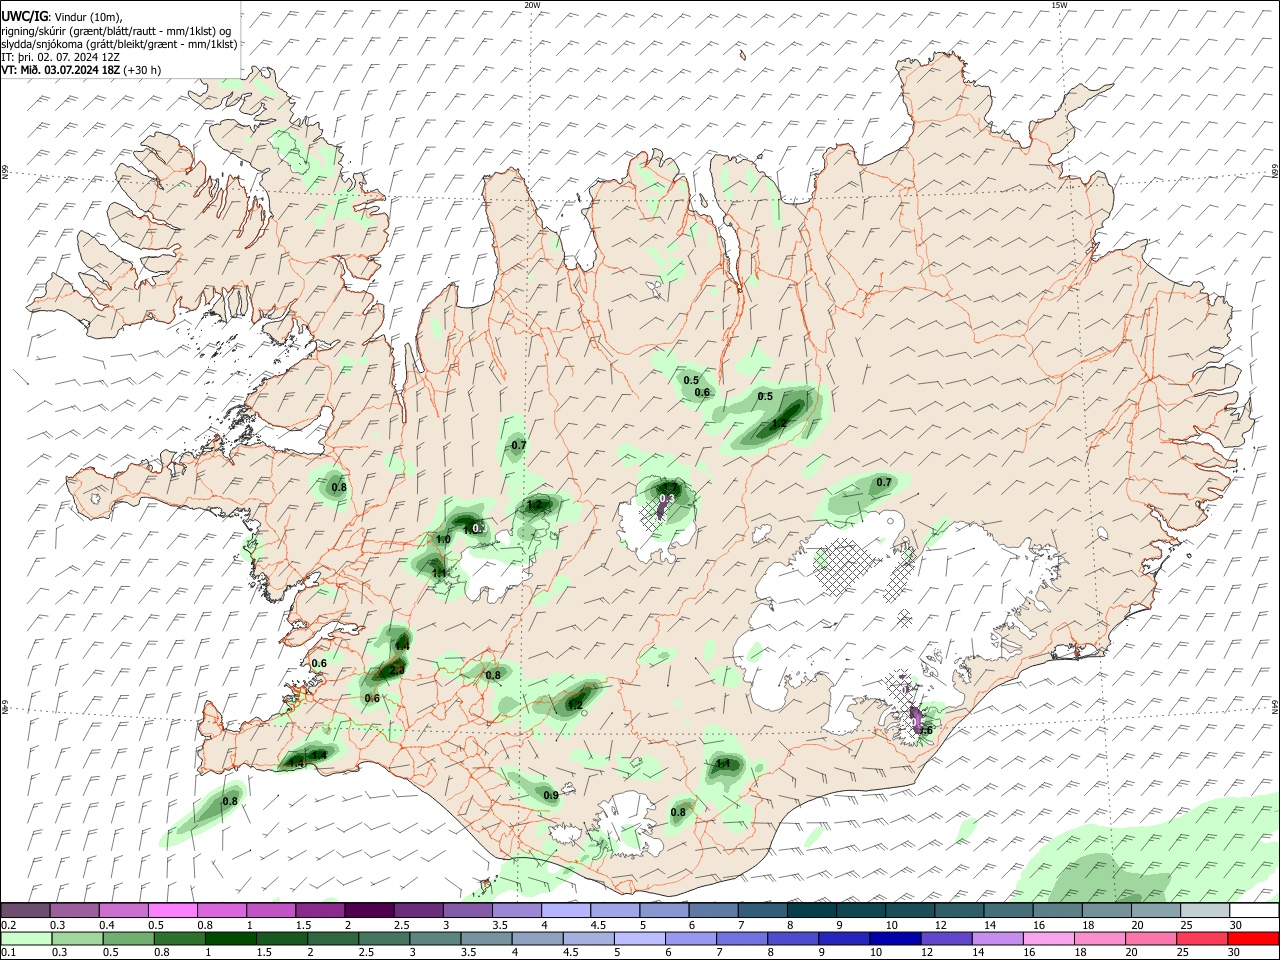Pick the 0.2 swatch in the upper snow legend row
Image resolution: width=1280 pixels, height=960 pixels.
[x=25, y=911]
